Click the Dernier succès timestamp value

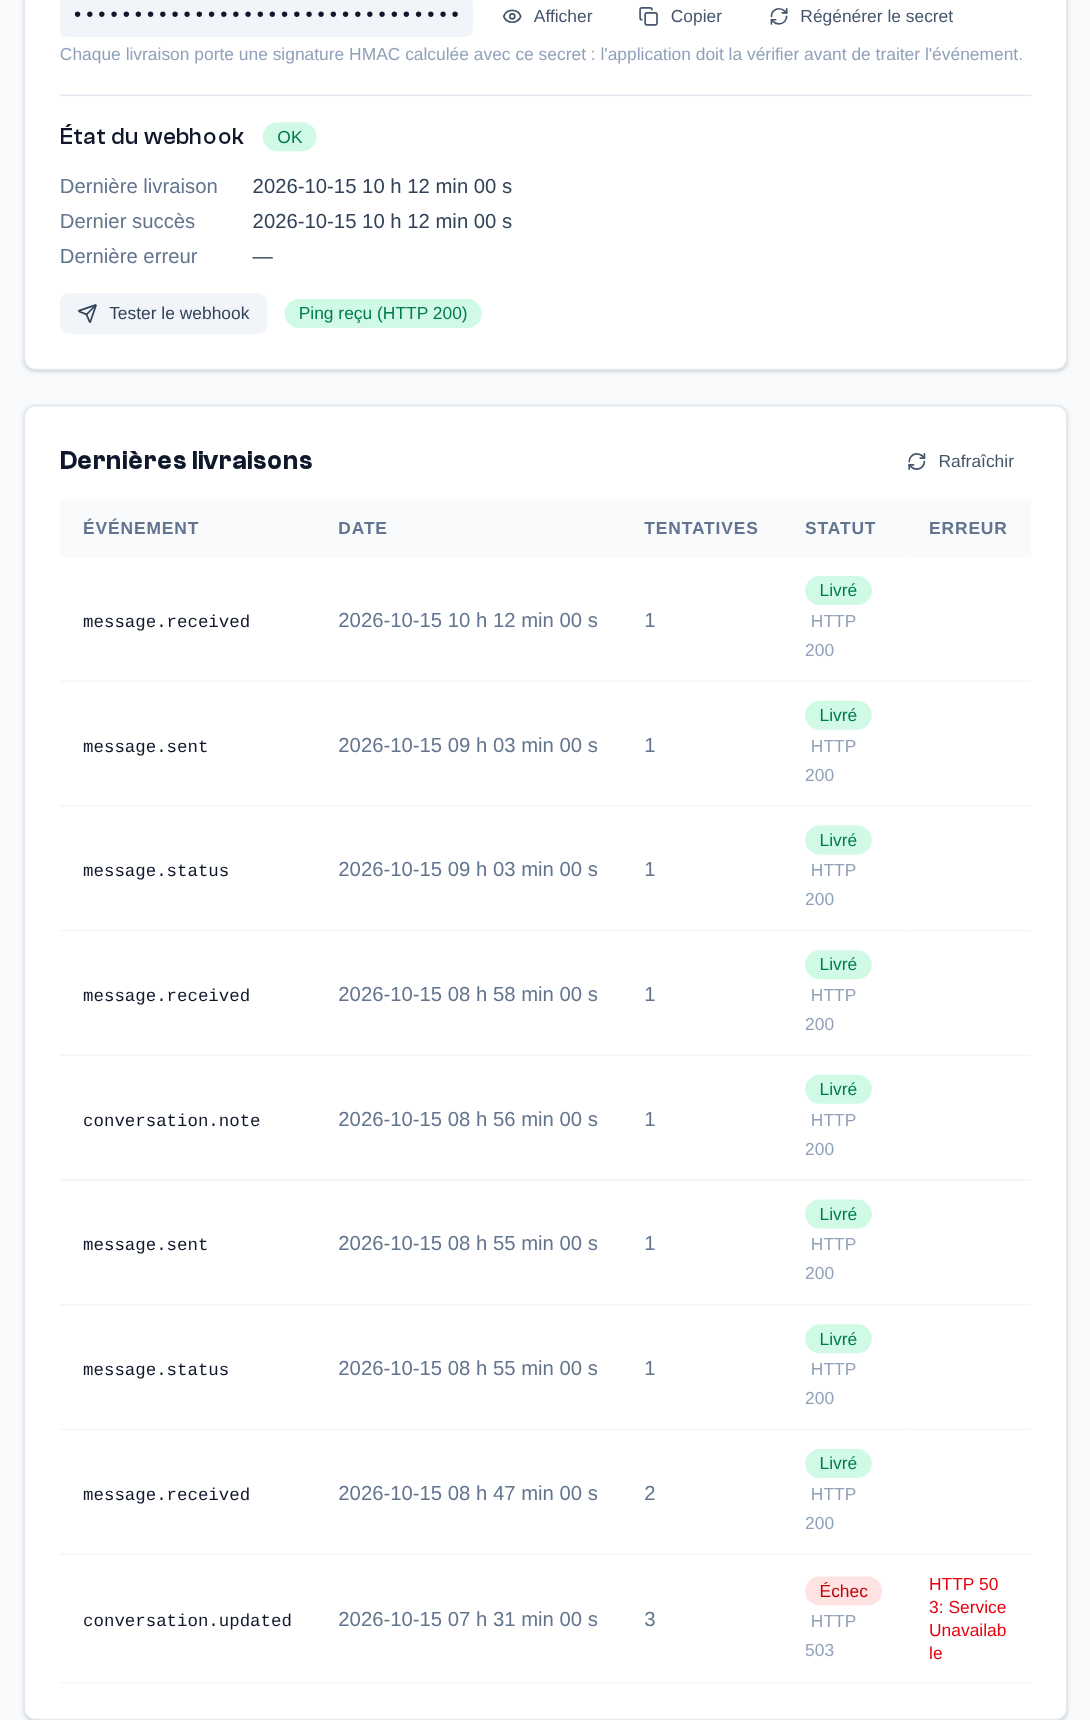tap(382, 221)
